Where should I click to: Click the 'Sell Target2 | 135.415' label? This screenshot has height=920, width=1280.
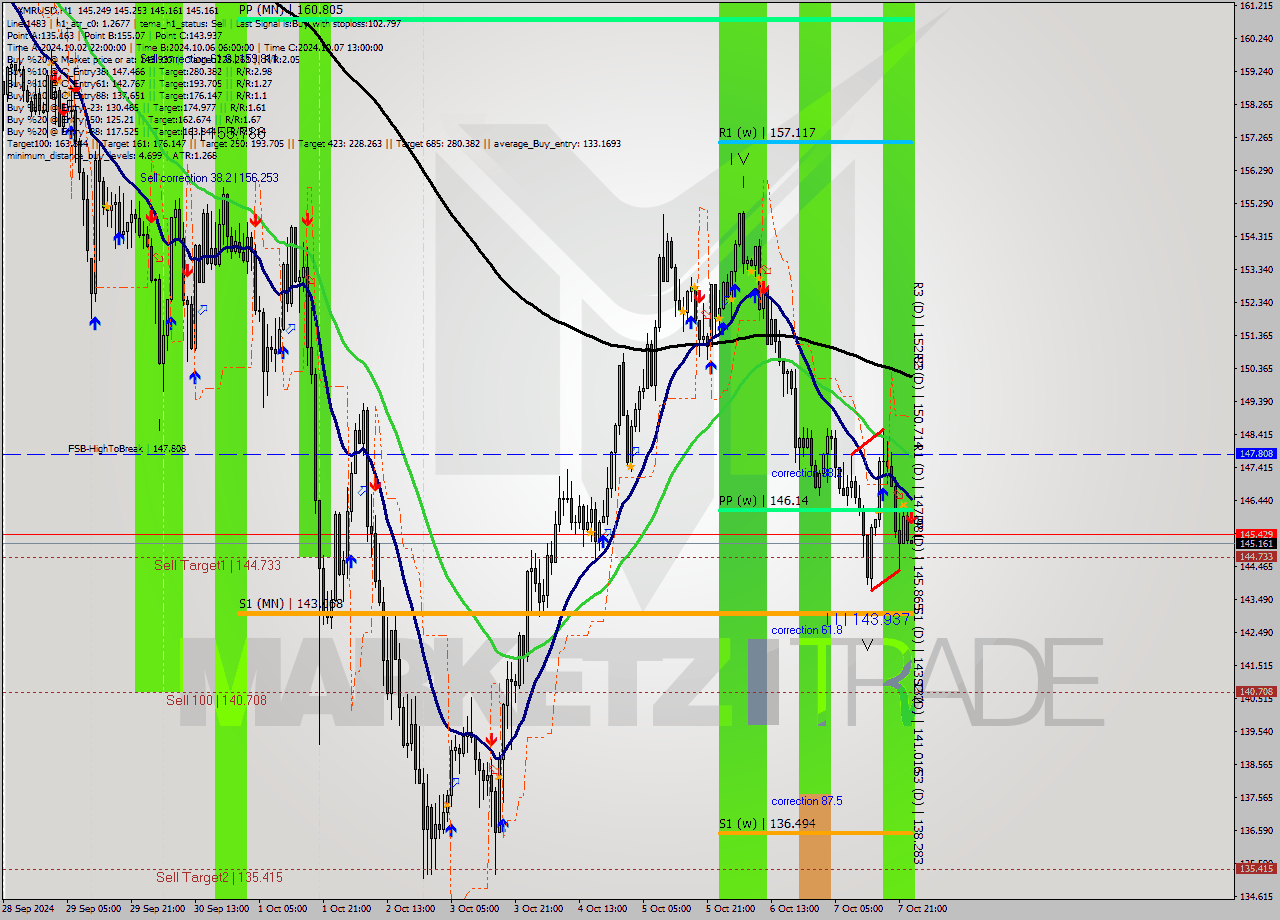219,877
